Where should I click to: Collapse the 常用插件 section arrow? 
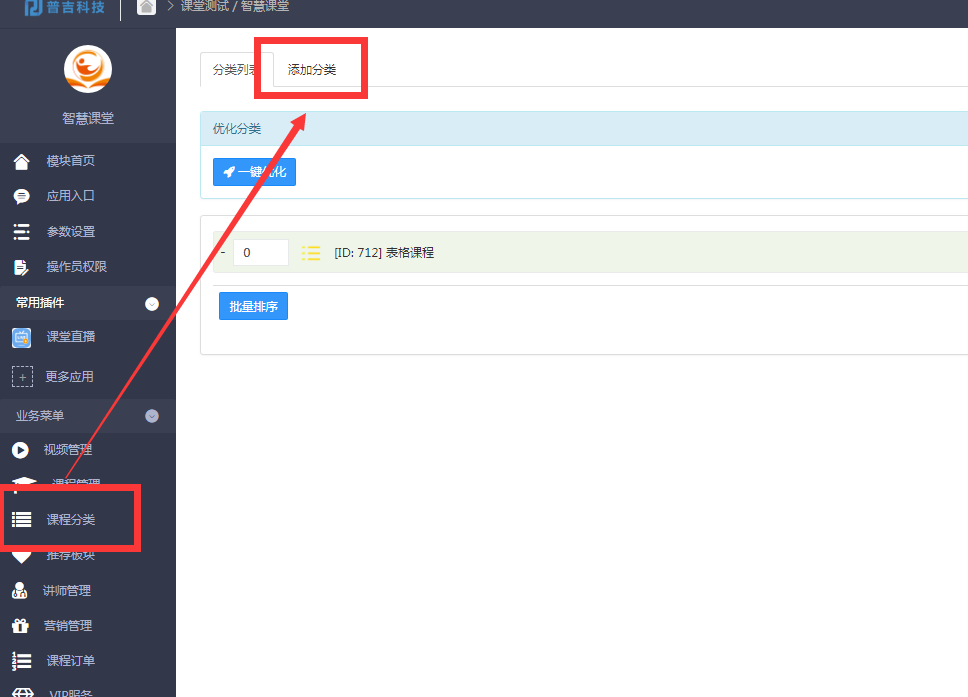(152, 304)
